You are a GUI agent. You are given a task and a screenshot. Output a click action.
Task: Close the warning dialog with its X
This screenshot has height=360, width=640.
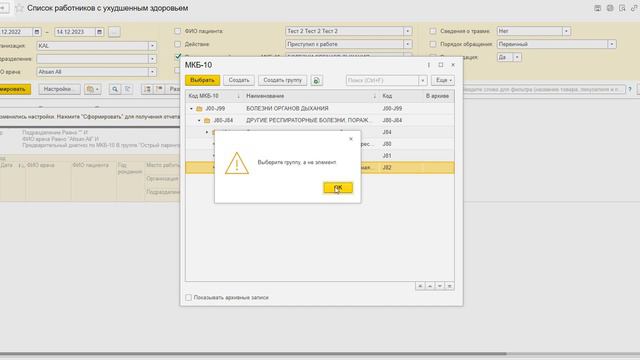tap(351, 139)
